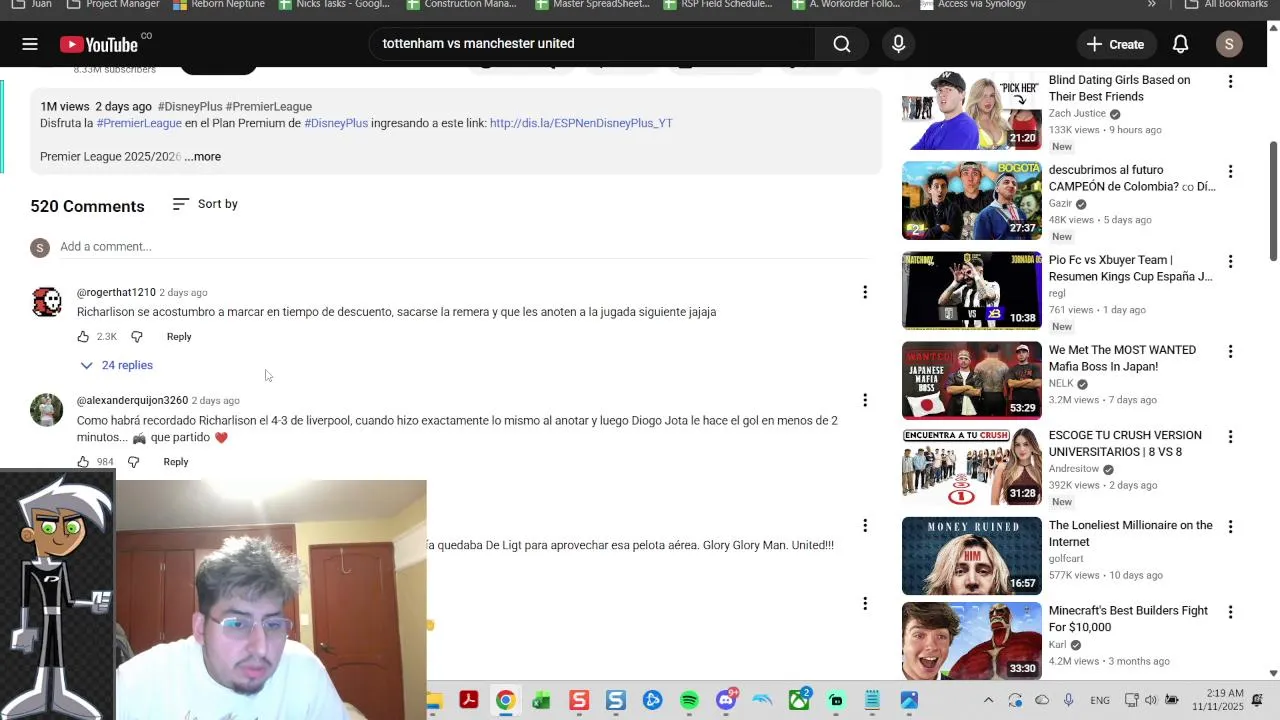This screenshot has width=1280, height=720.
Task: Open the YouTube hamburger guide menu
Action: (x=30, y=44)
